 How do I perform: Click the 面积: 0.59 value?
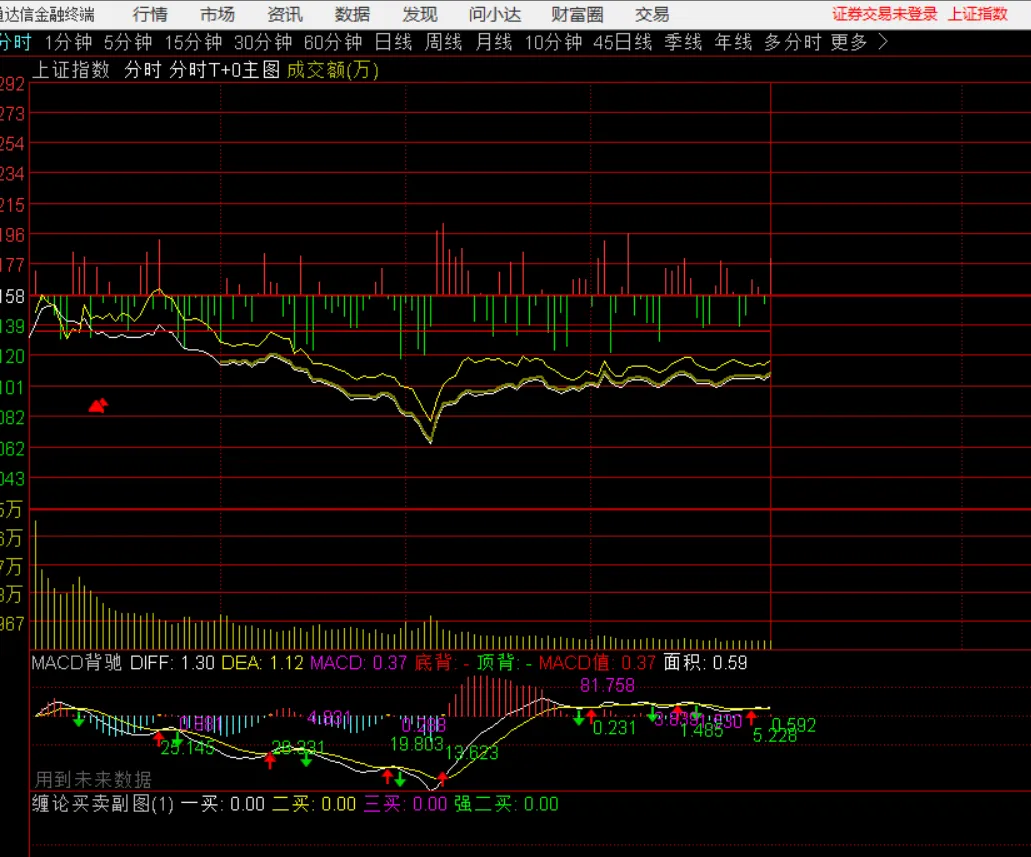pyautogui.click(x=706, y=662)
